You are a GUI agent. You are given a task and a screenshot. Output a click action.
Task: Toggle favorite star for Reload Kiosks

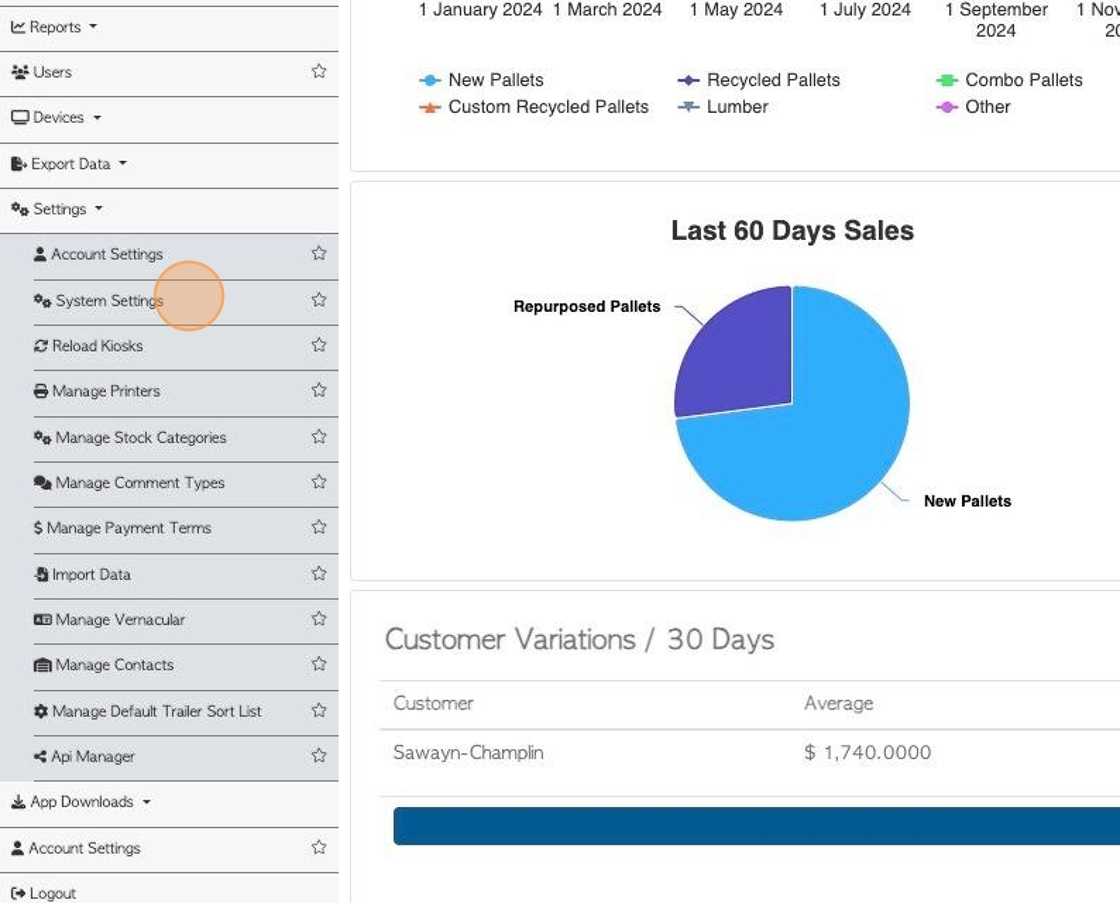[x=319, y=344]
